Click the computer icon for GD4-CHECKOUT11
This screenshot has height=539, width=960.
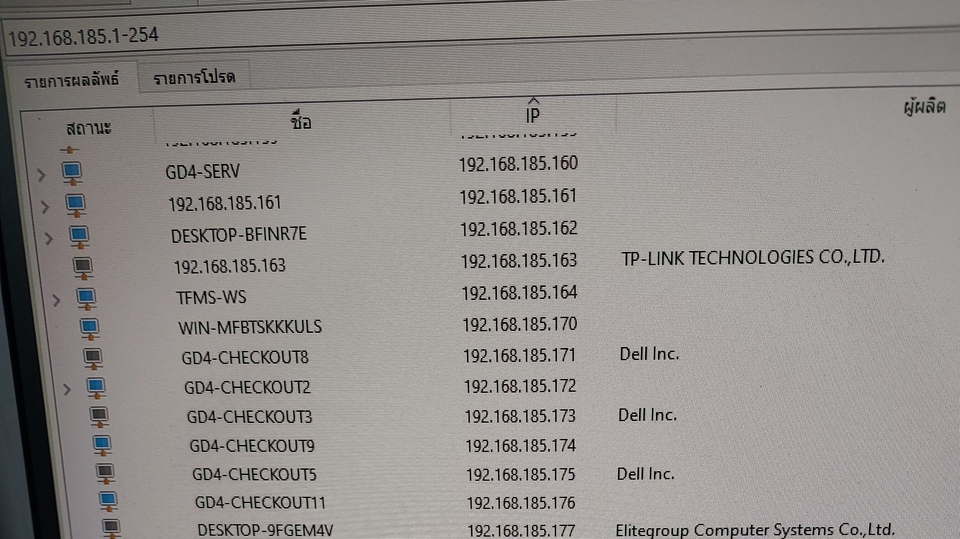[x=108, y=502]
